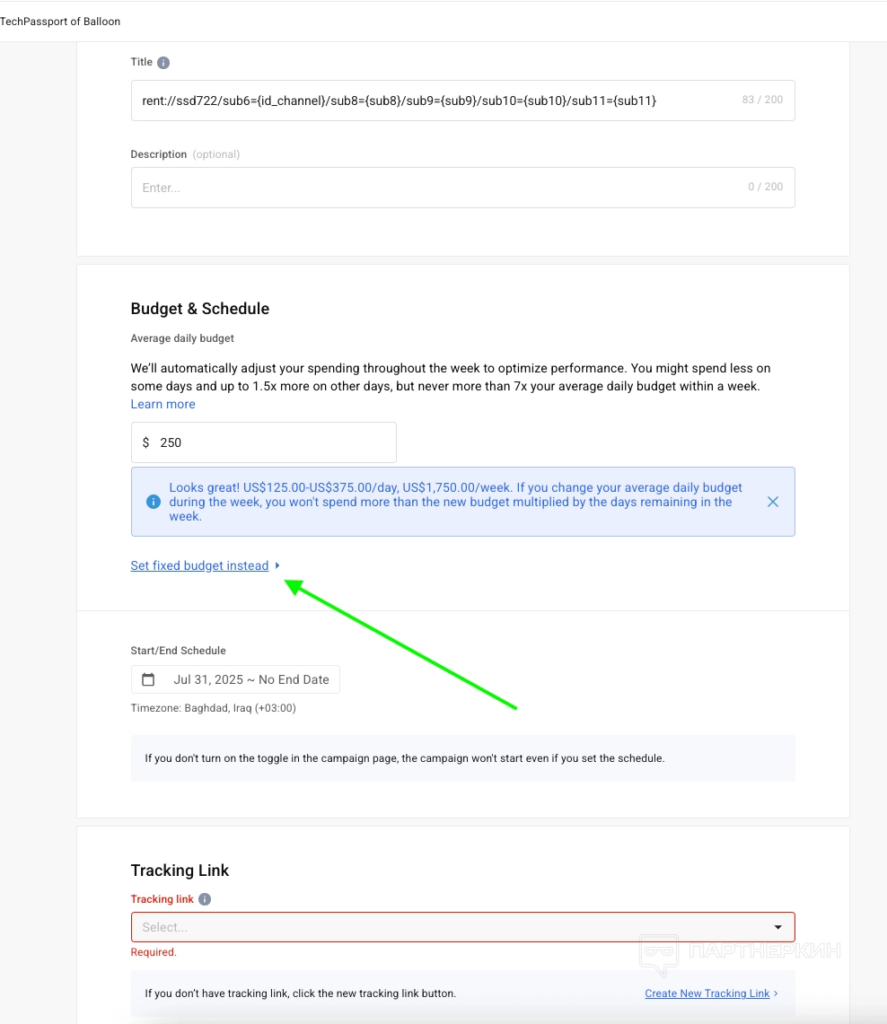The height and width of the screenshot is (1024, 887).
Task: Open the Create New Tracking Link link
Action: click(707, 994)
